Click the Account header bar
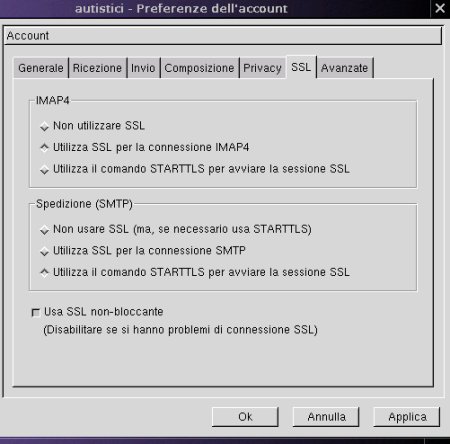This screenshot has width=450, height=444. click(x=223, y=36)
